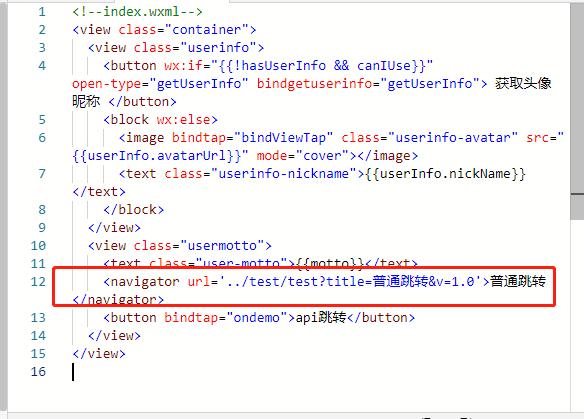Click line number 13 in the gutter
584x419 pixels.
click(x=38, y=318)
